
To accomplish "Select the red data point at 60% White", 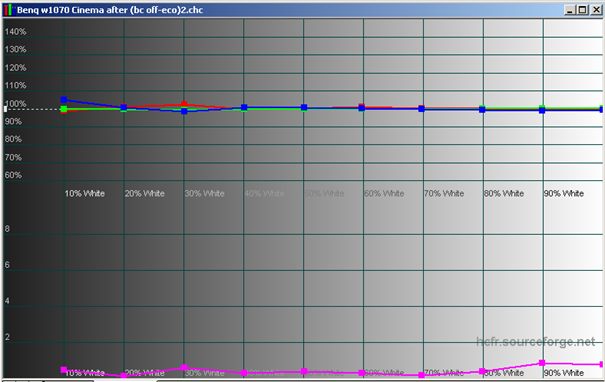I will 362,106.
